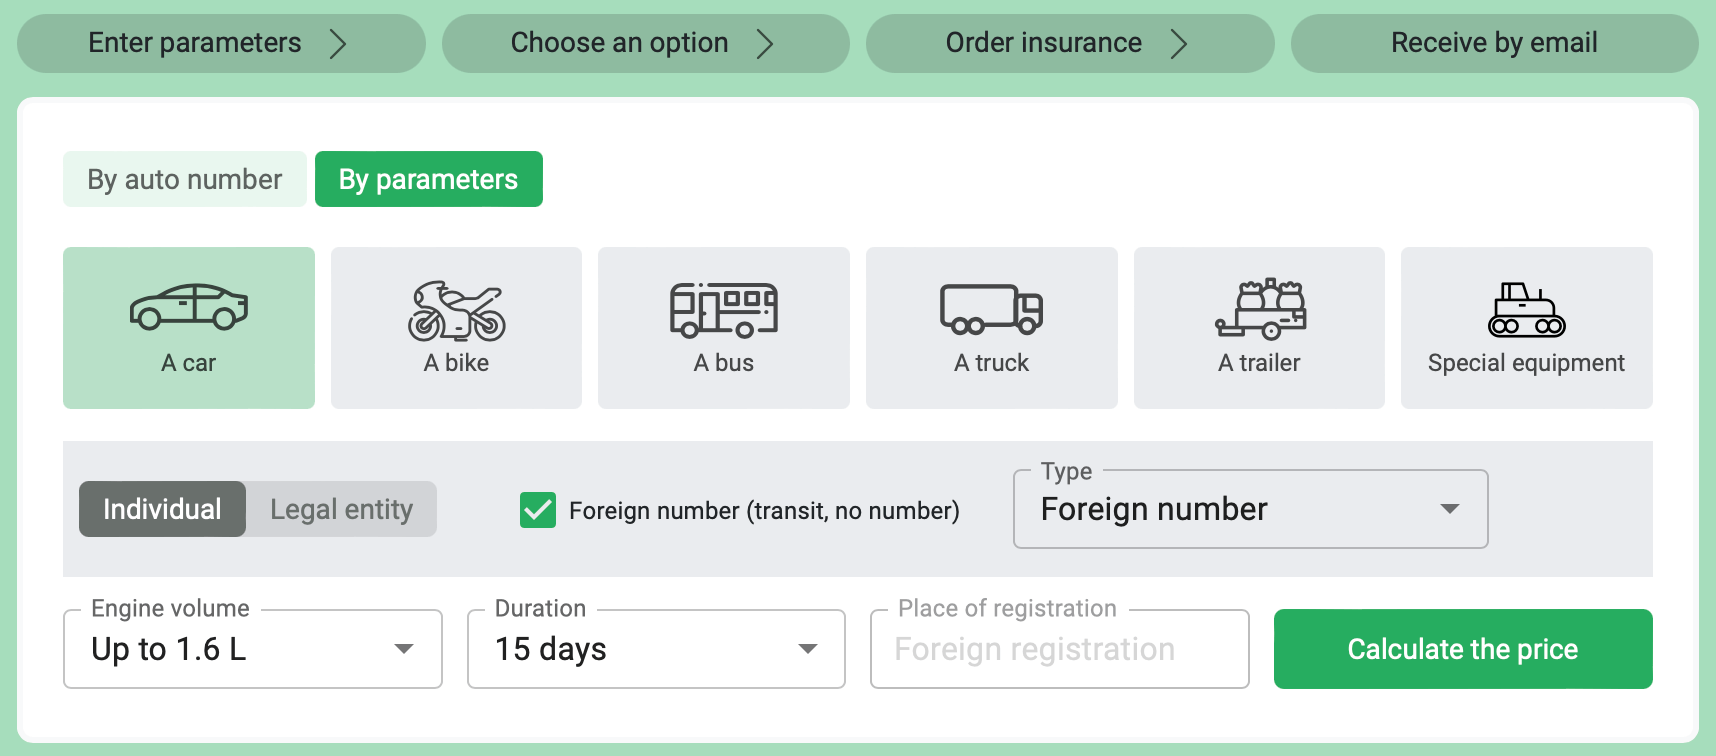
Task: Switch to Legal entity toggle option
Action: [x=341, y=509]
